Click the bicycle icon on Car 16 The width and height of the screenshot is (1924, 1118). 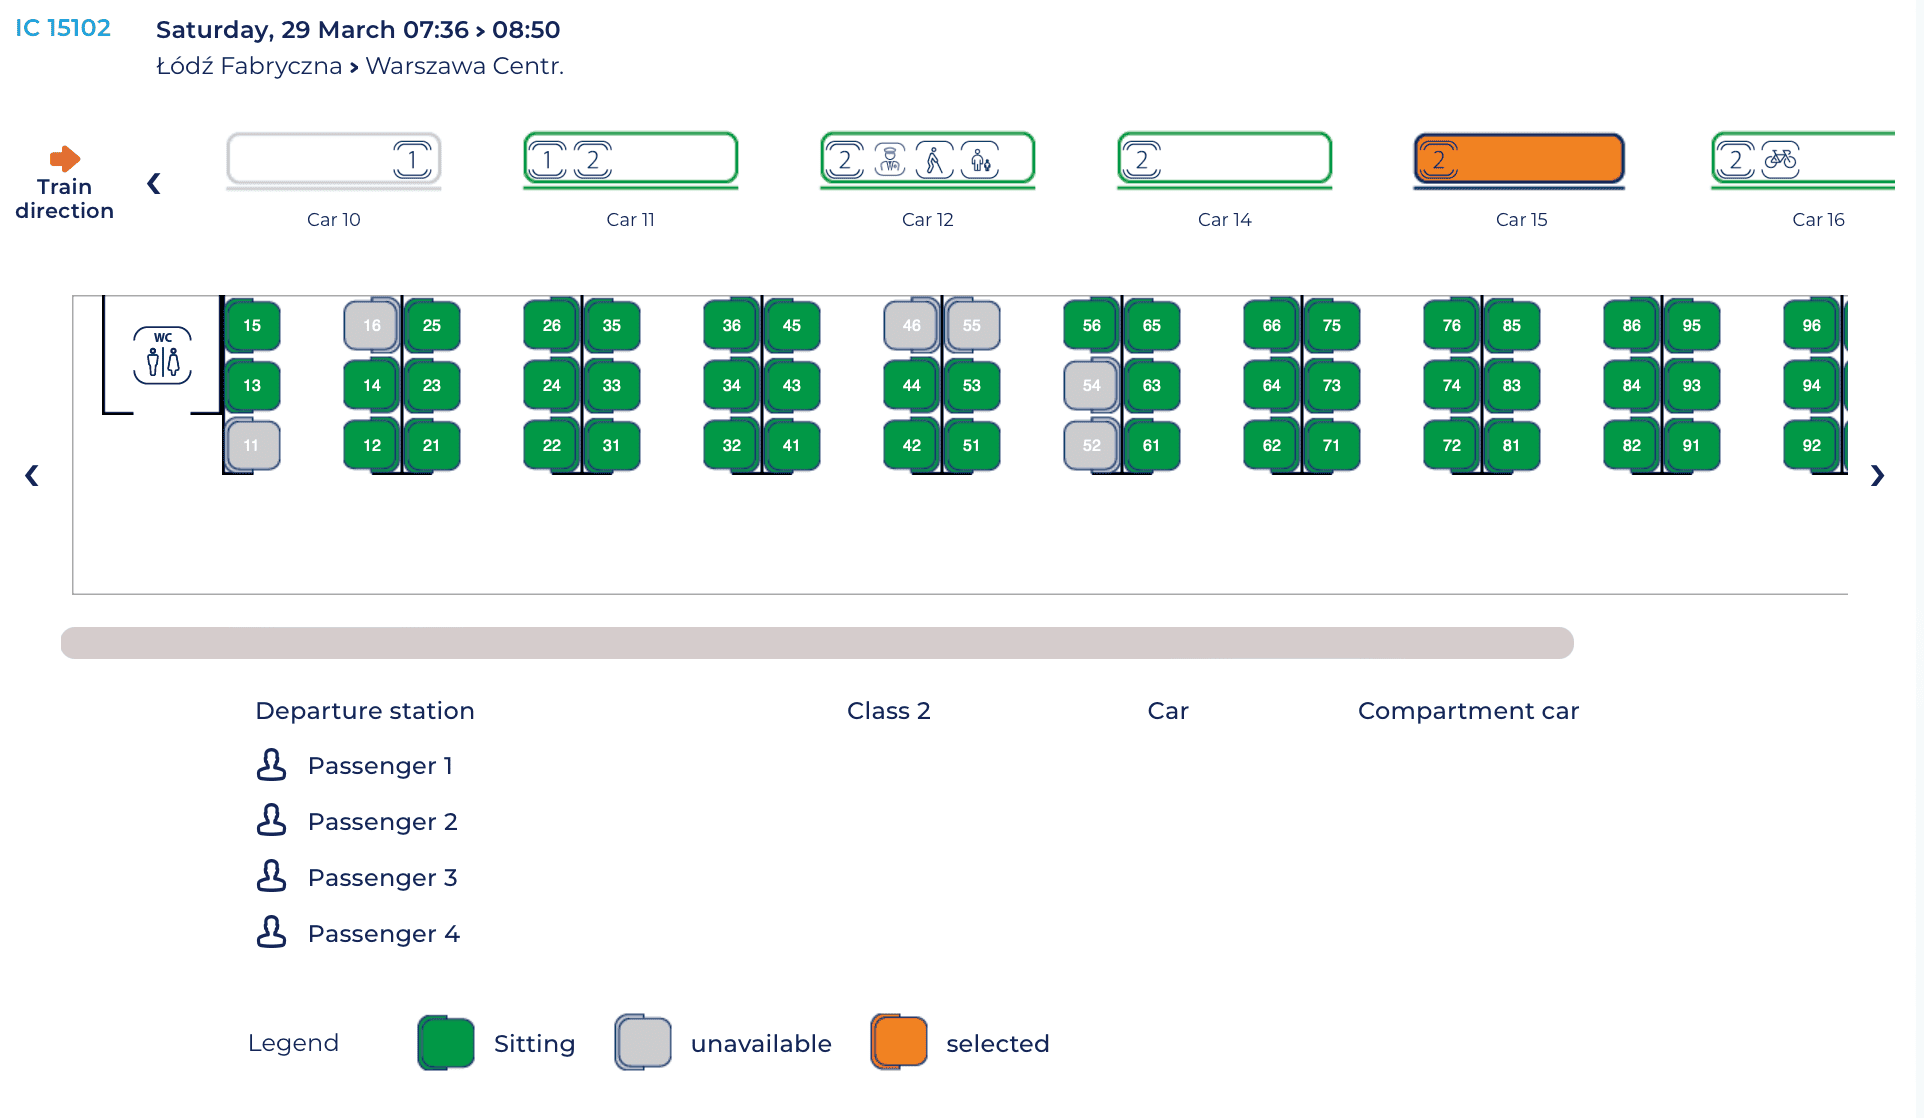coord(1780,159)
